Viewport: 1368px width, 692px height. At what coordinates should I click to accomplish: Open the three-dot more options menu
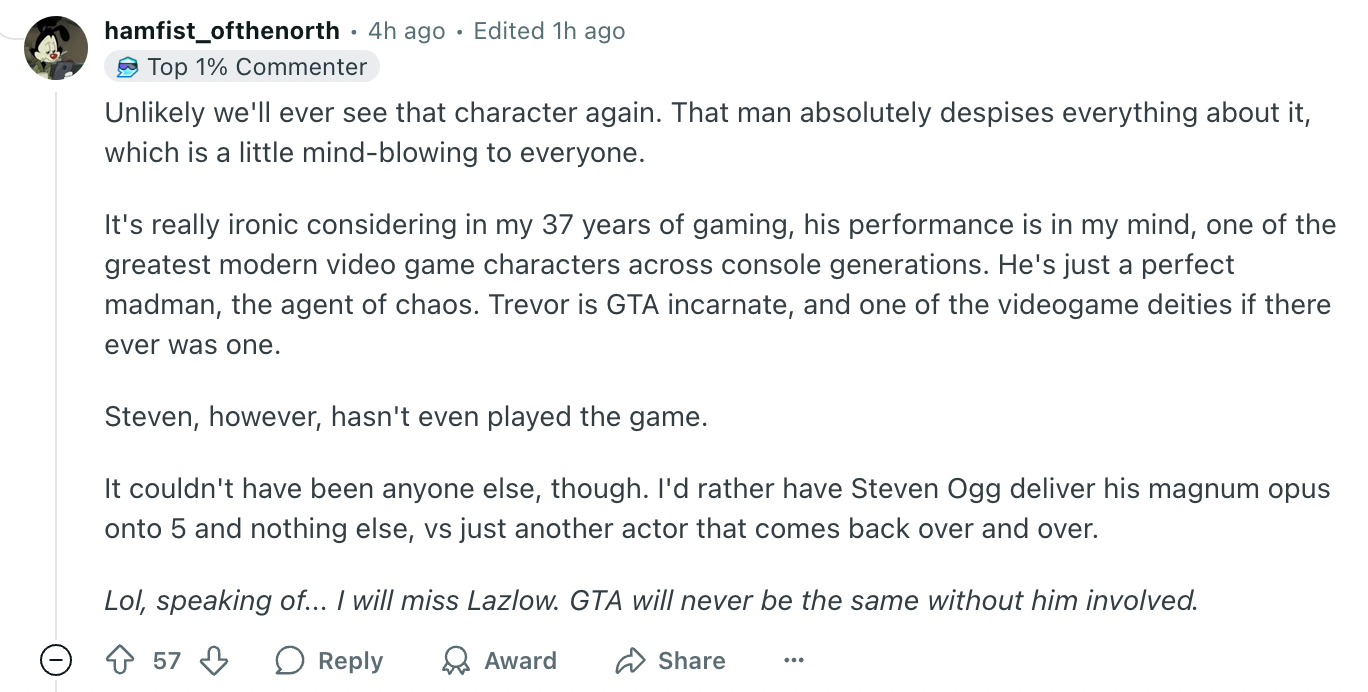(x=794, y=660)
